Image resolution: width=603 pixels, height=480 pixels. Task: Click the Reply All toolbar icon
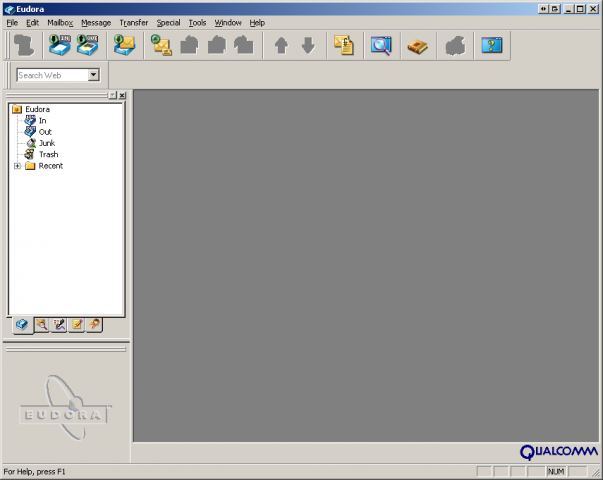(x=217, y=45)
